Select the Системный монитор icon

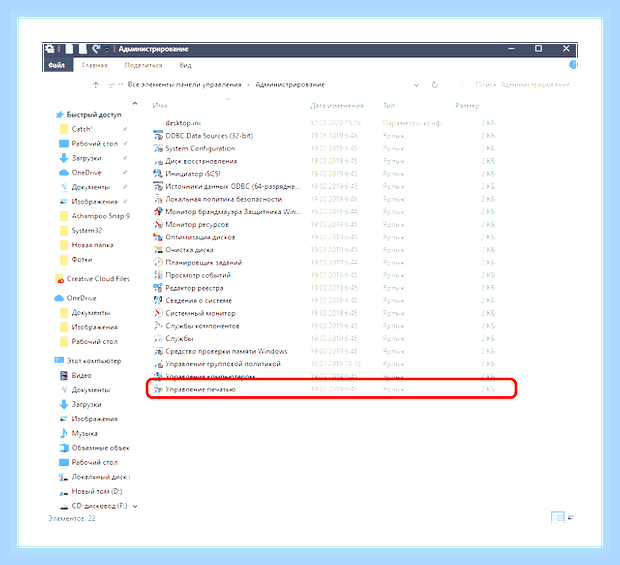158,313
